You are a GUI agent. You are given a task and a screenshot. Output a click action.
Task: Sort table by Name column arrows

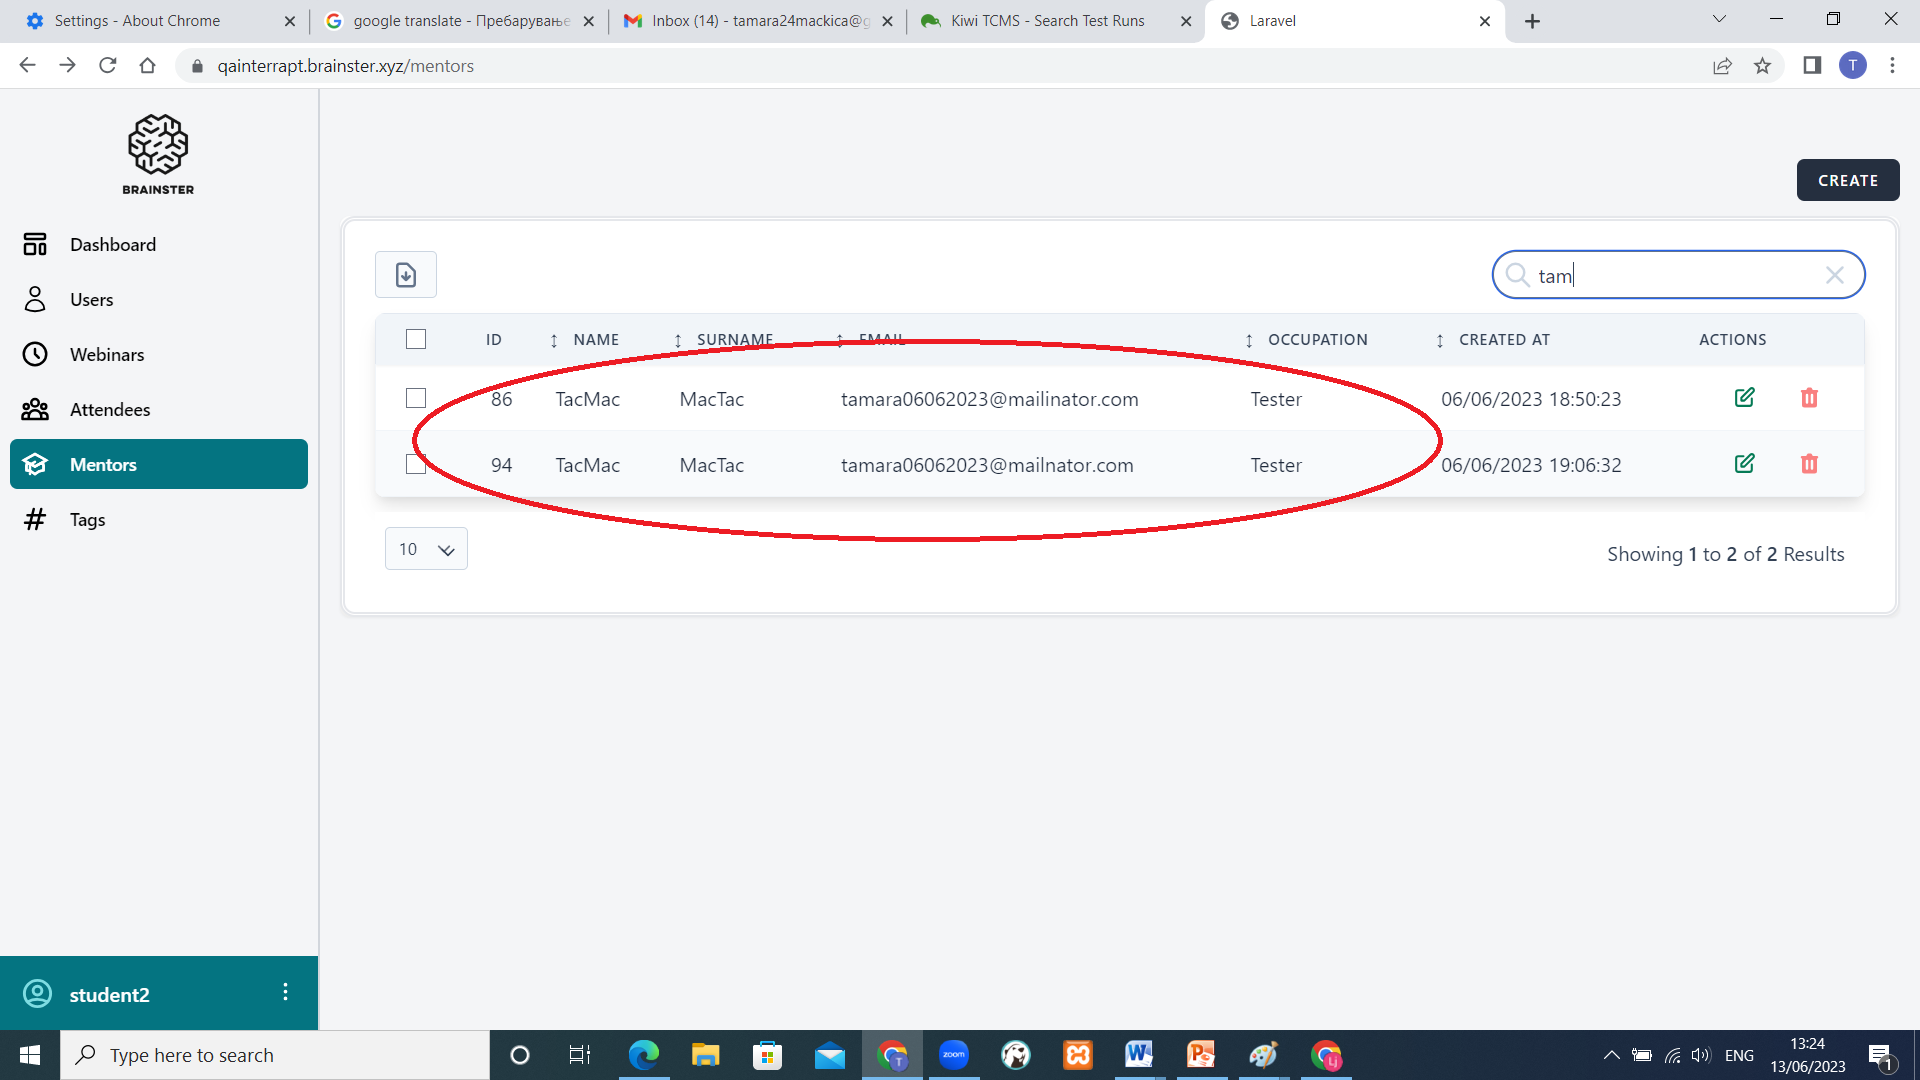tap(554, 341)
